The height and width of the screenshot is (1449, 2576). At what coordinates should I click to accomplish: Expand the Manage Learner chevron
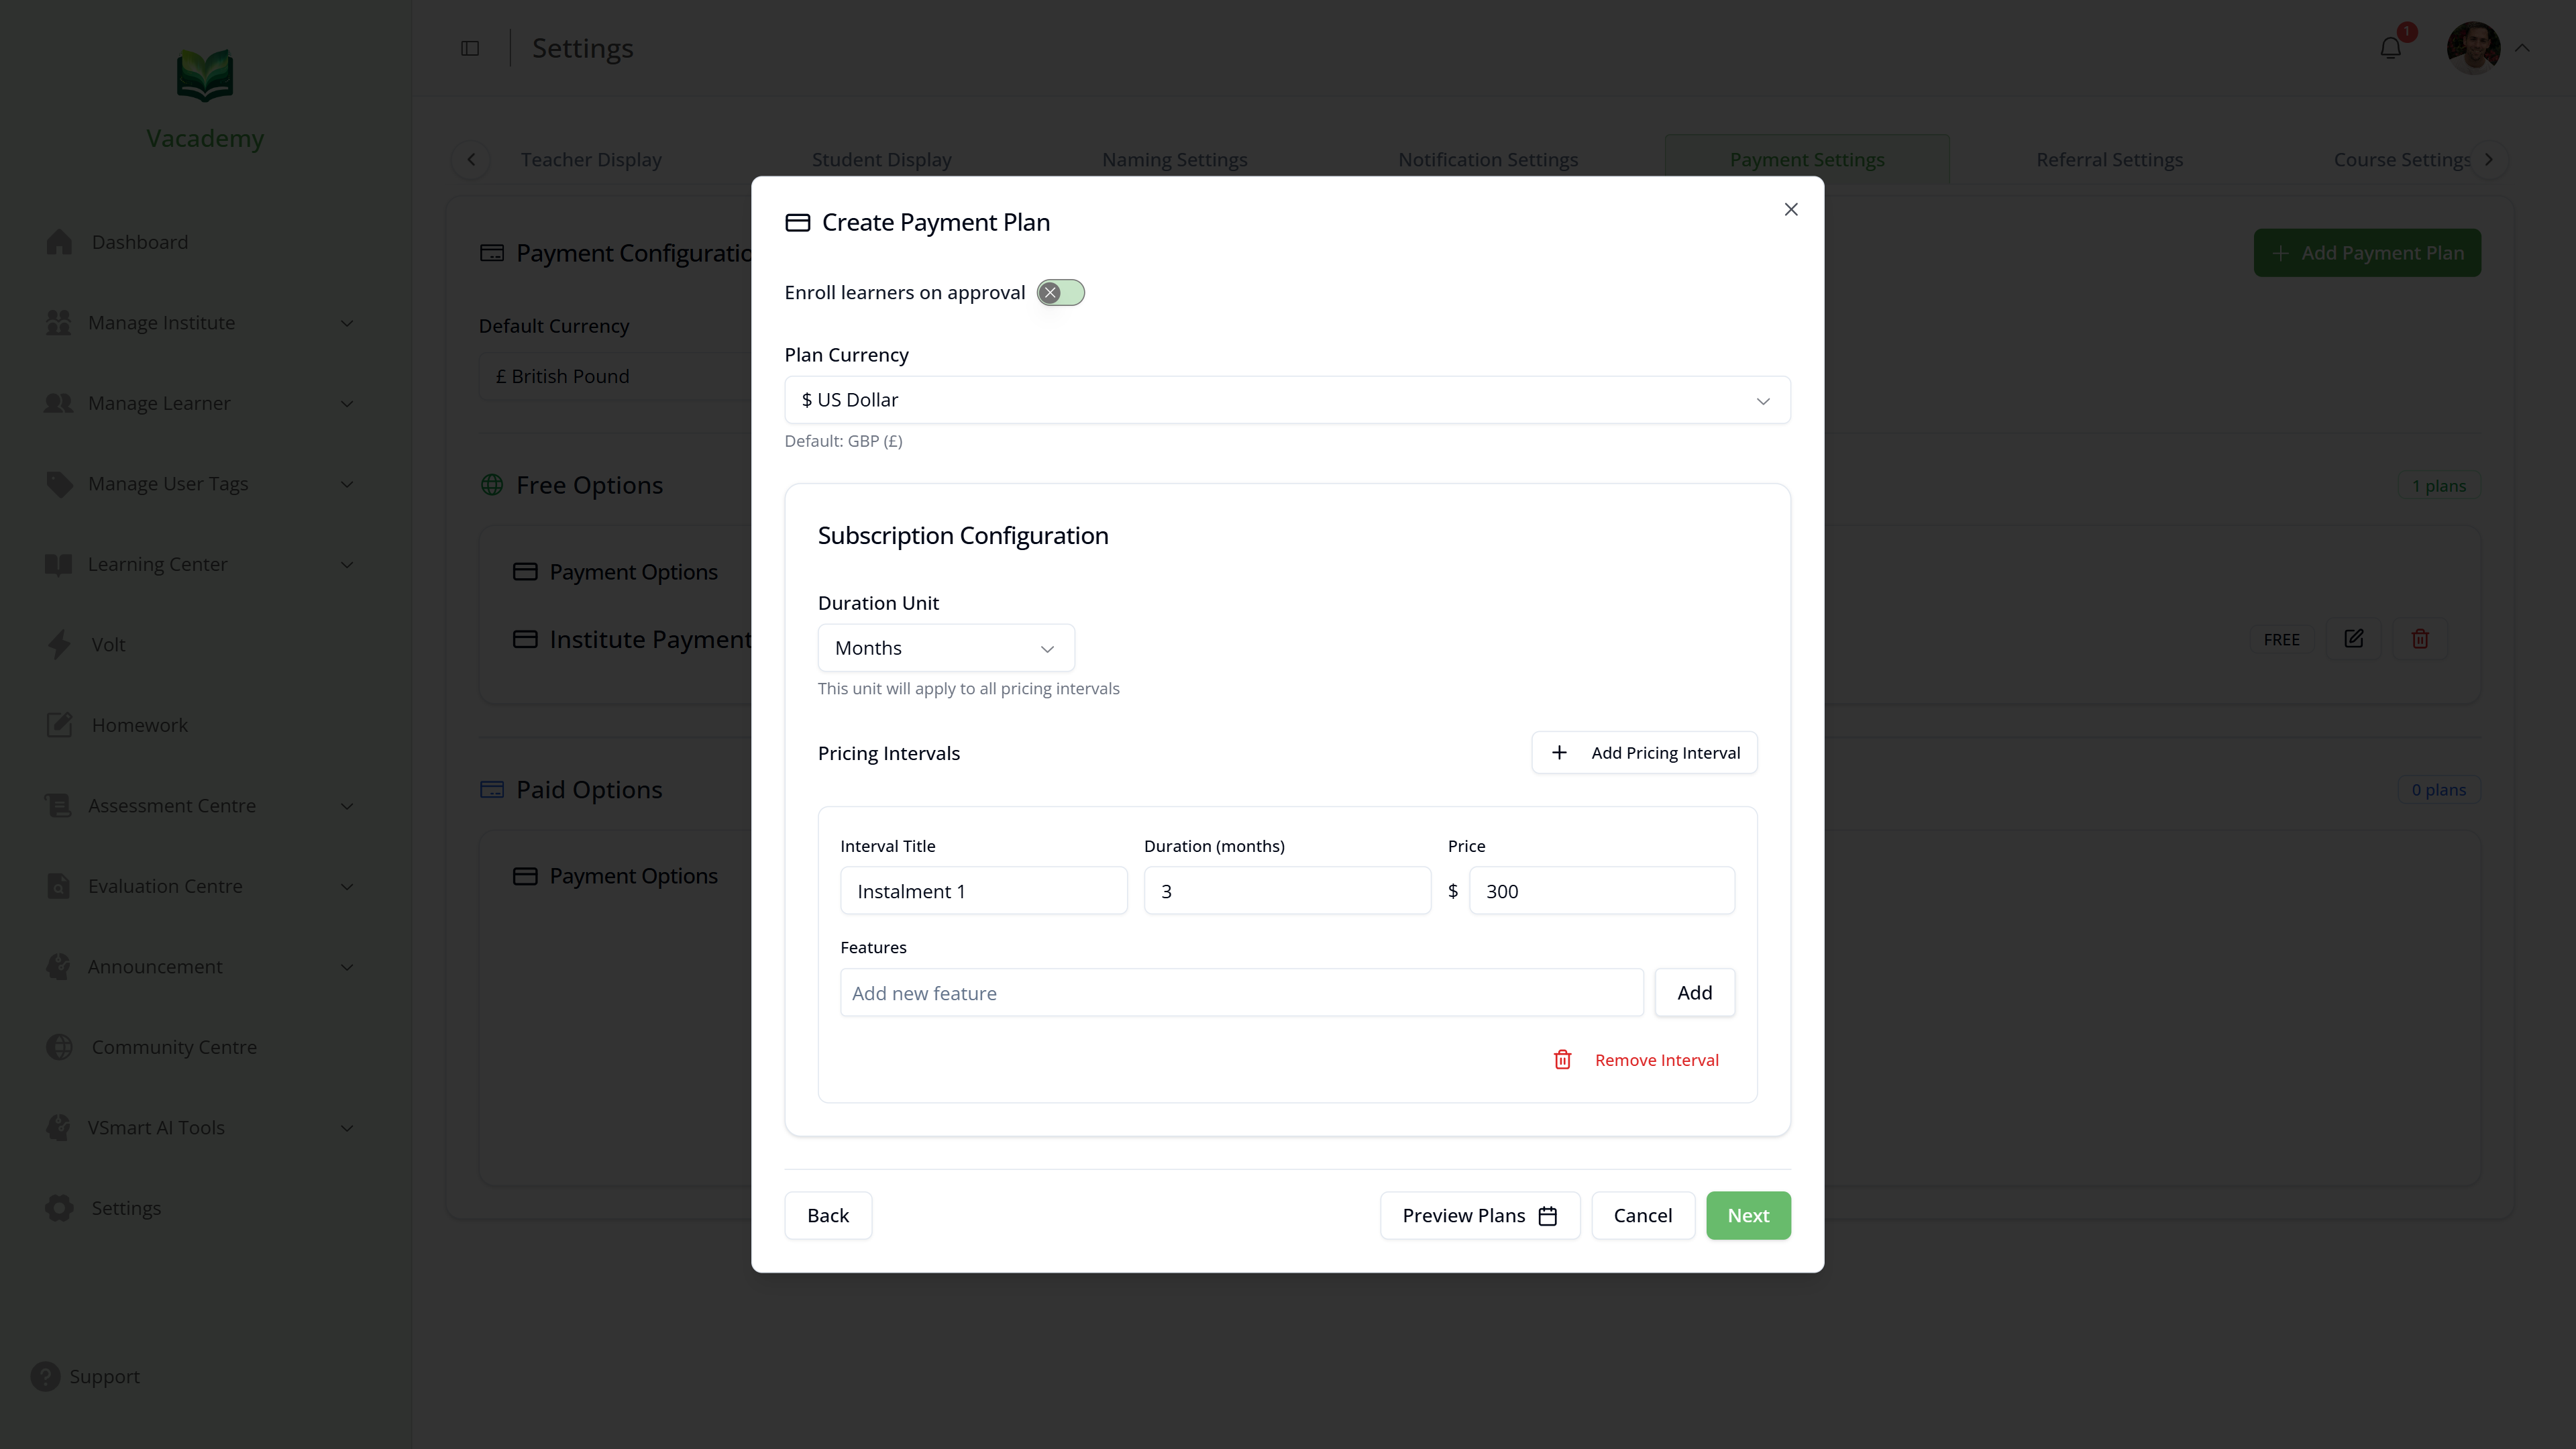pyautogui.click(x=346, y=404)
